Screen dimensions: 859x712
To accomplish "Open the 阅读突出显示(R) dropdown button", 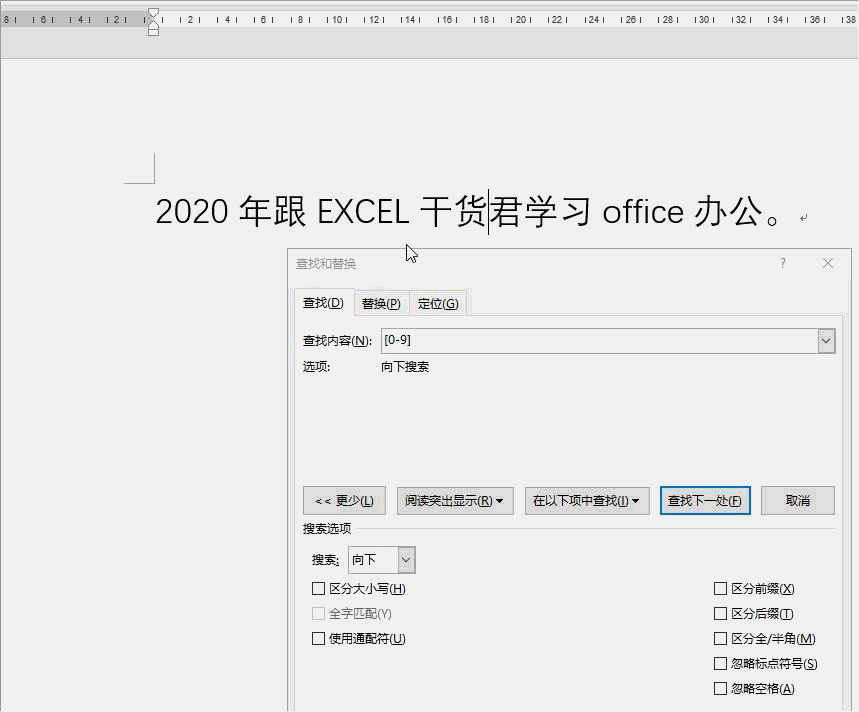I will (x=455, y=501).
